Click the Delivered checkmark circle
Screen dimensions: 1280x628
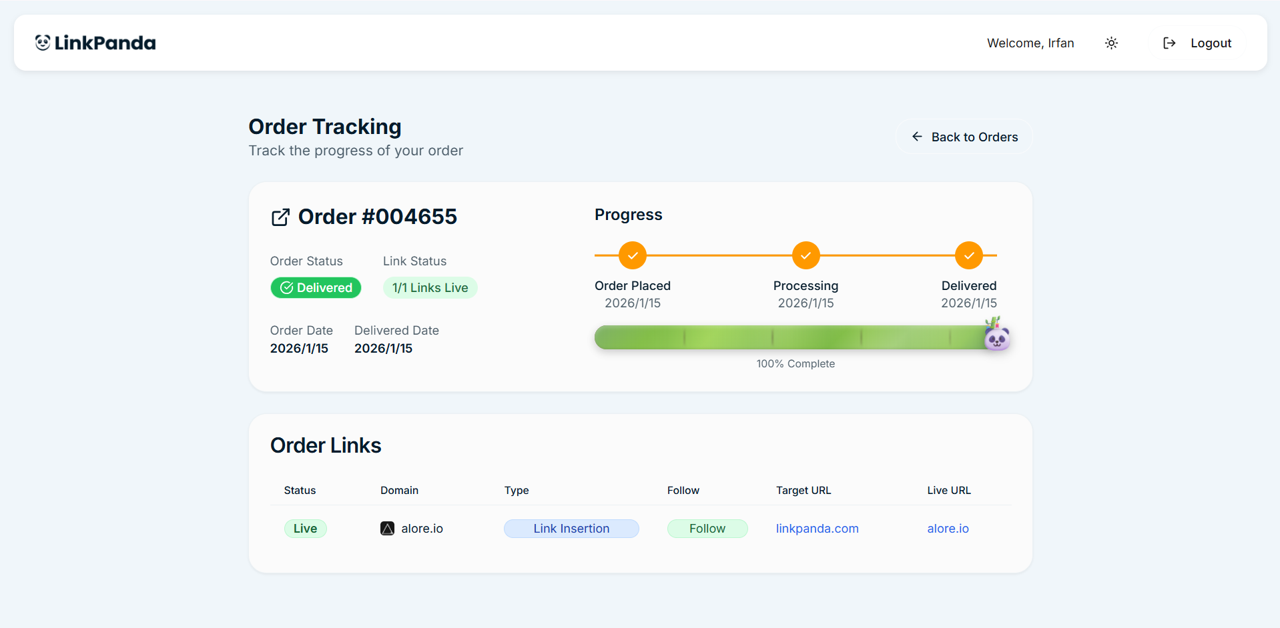[x=969, y=255]
